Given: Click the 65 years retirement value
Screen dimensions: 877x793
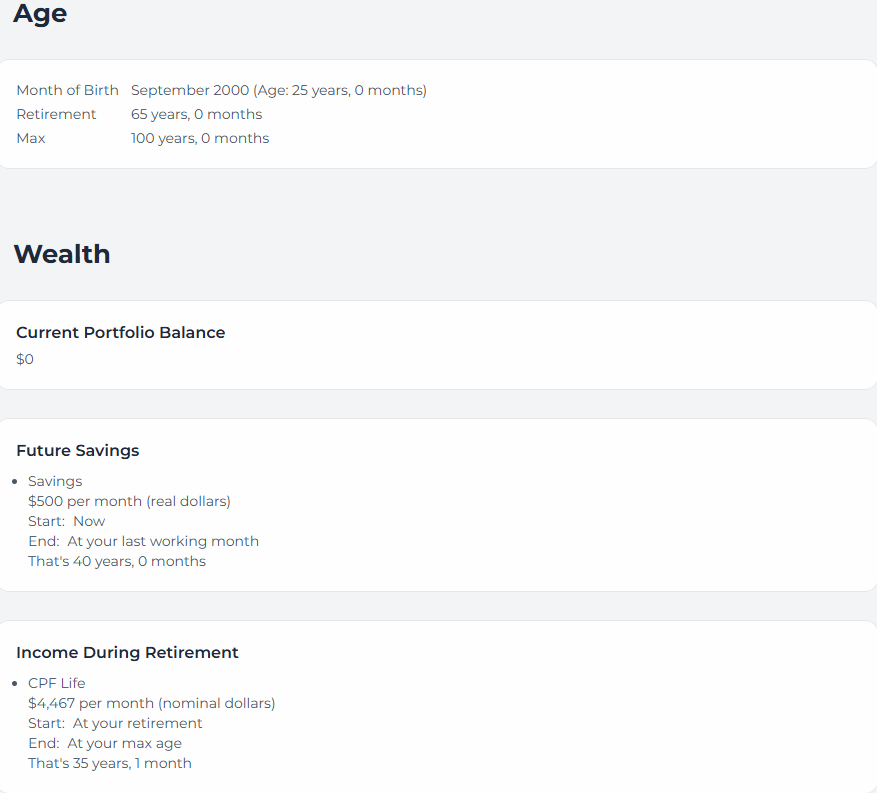Looking at the screenshot, I should pos(196,114).
